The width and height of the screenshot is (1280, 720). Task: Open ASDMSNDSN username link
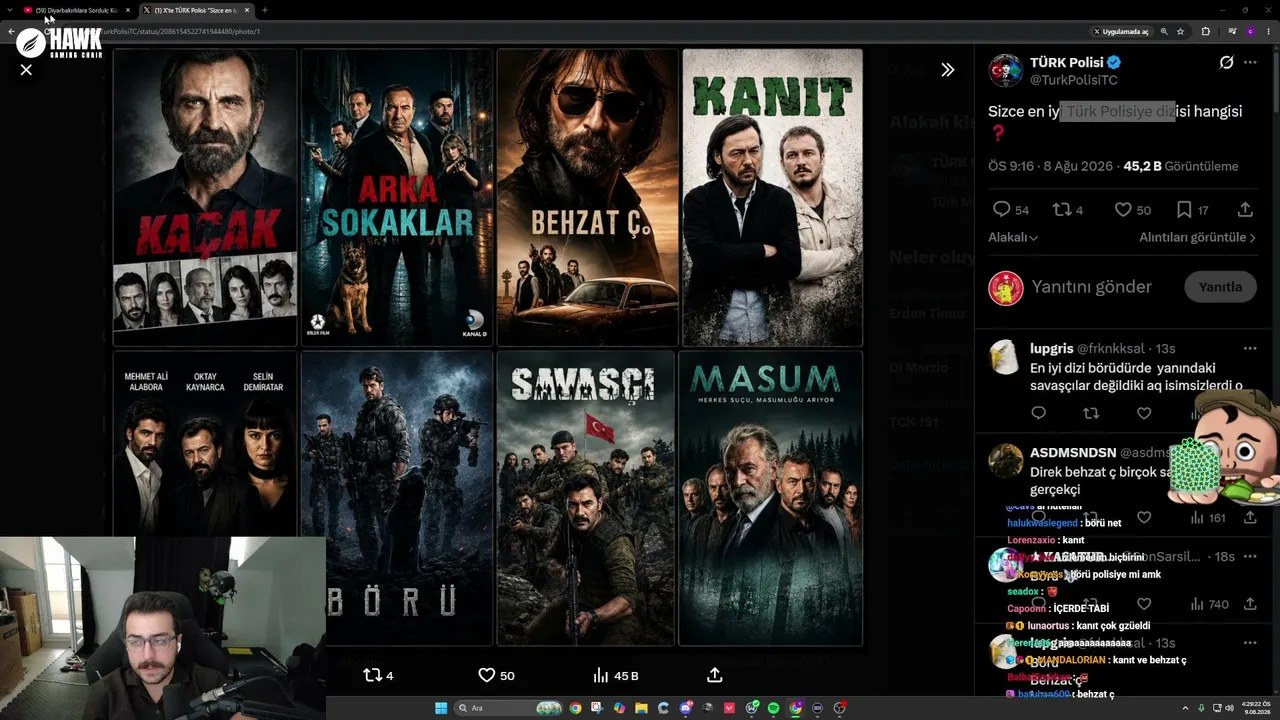pos(1073,453)
